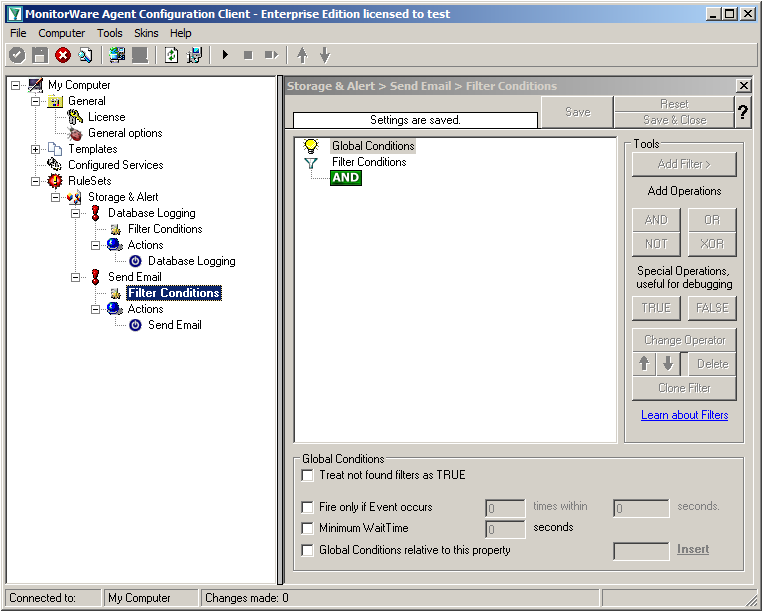
Task: Click the funnel icon beside Filter Conditions
Action: click(311, 162)
